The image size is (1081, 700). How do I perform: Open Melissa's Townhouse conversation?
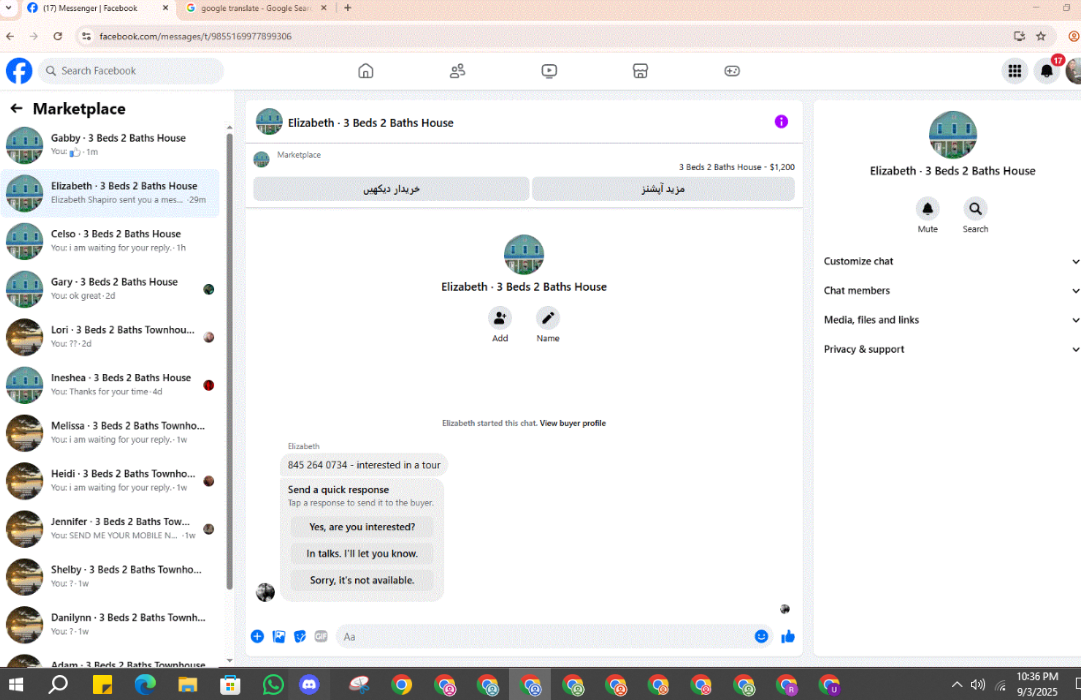point(112,432)
